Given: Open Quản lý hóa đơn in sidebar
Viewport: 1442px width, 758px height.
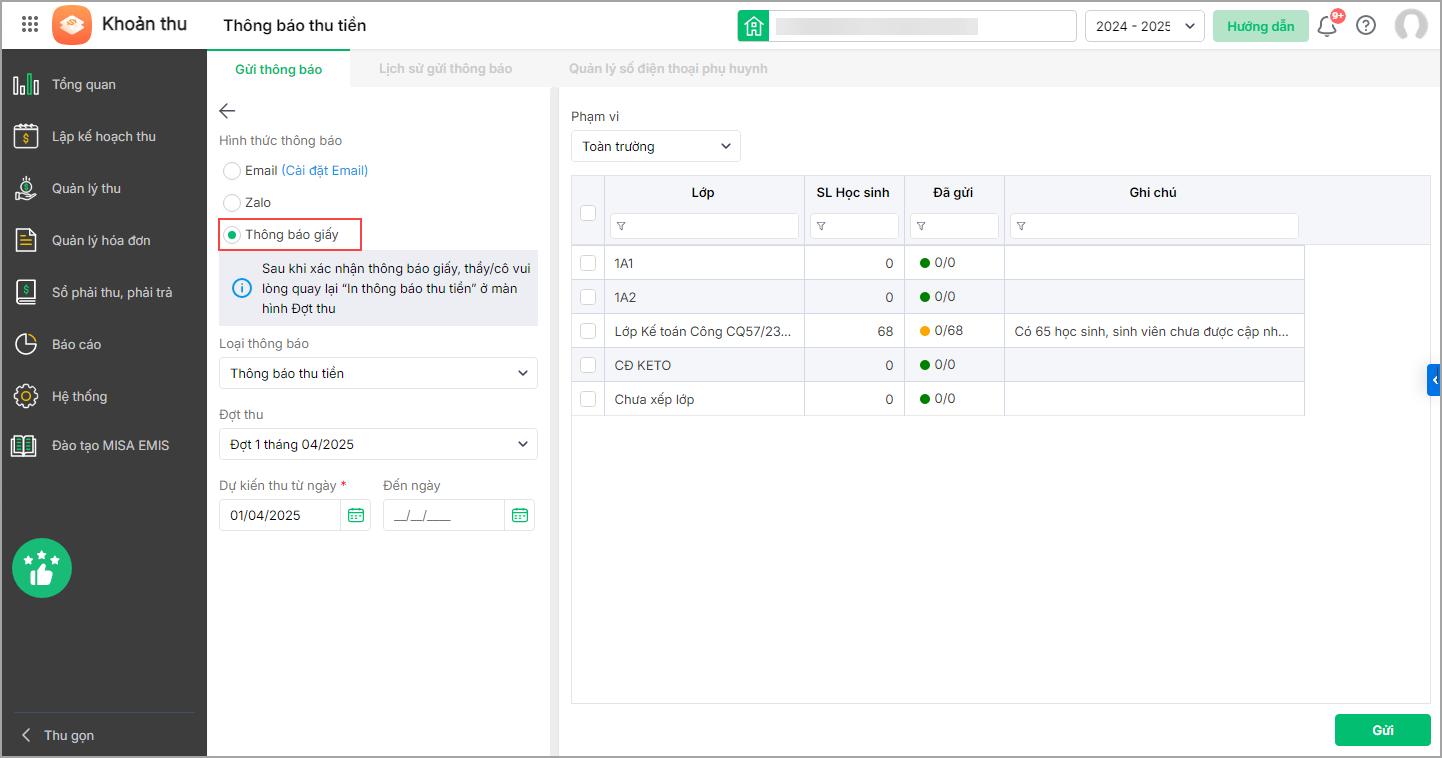Looking at the screenshot, I should 101,240.
